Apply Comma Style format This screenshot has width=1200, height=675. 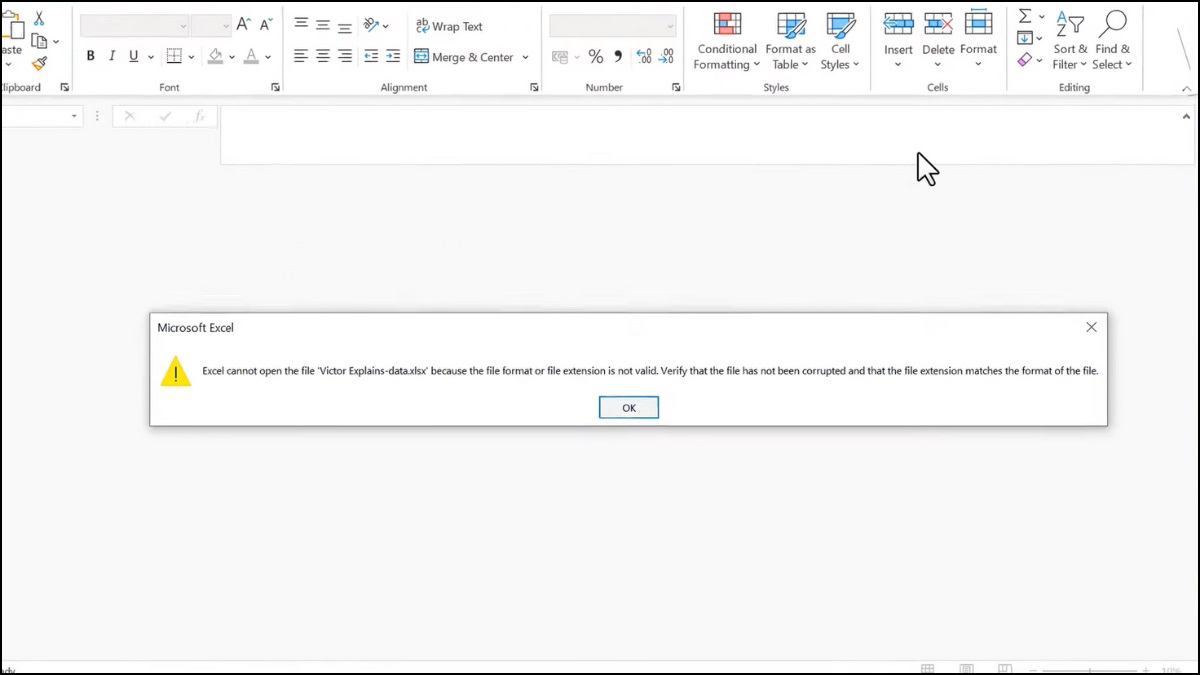click(618, 57)
